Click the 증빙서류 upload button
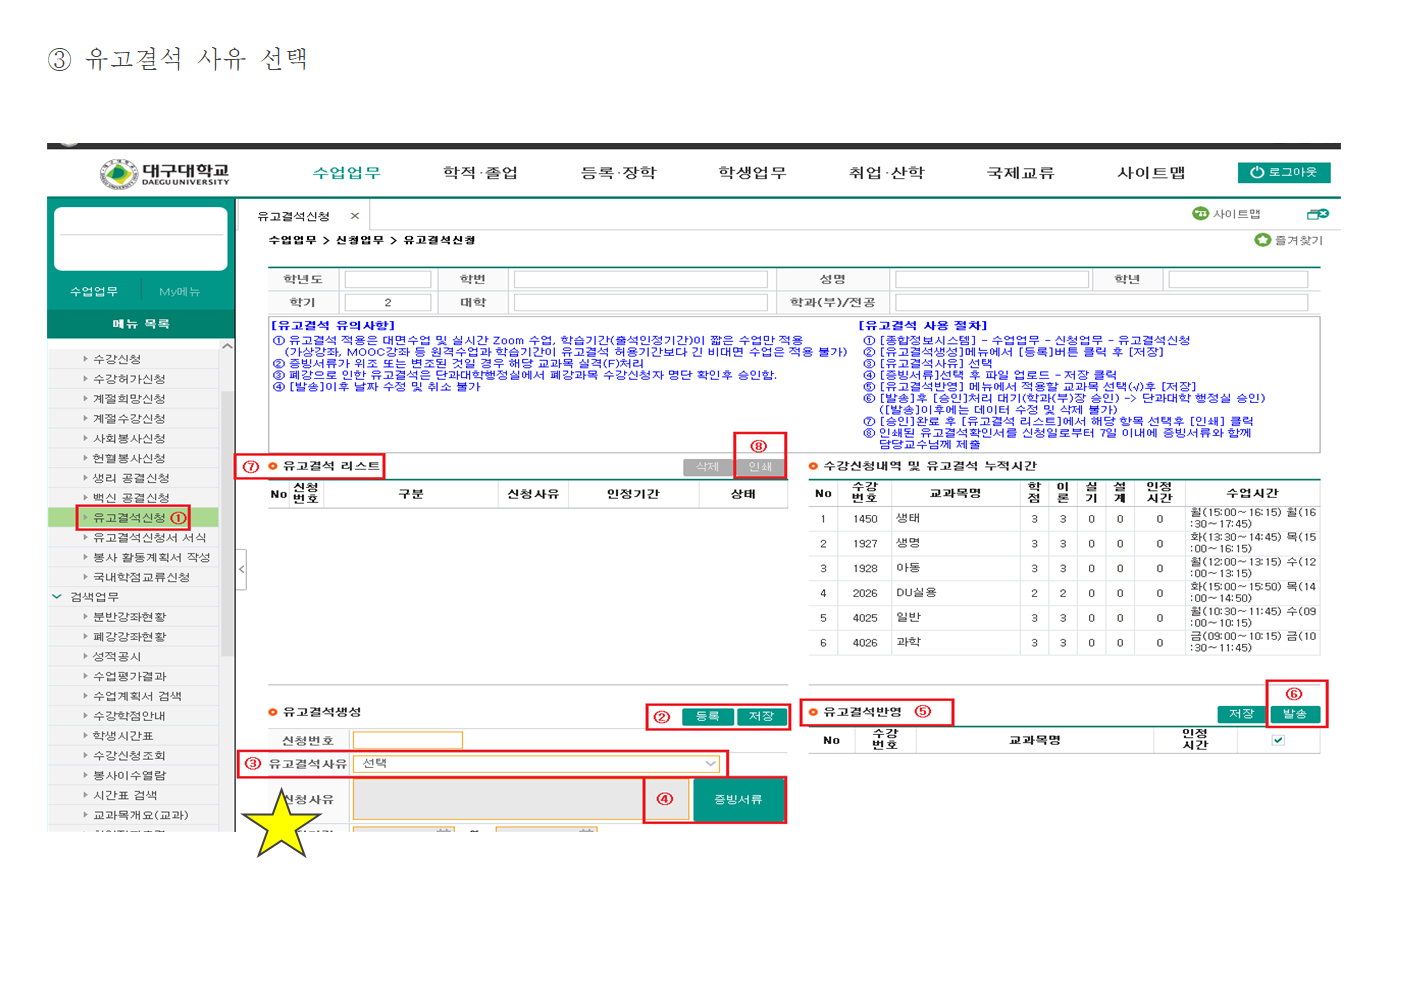1403x992 pixels. click(x=737, y=799)
